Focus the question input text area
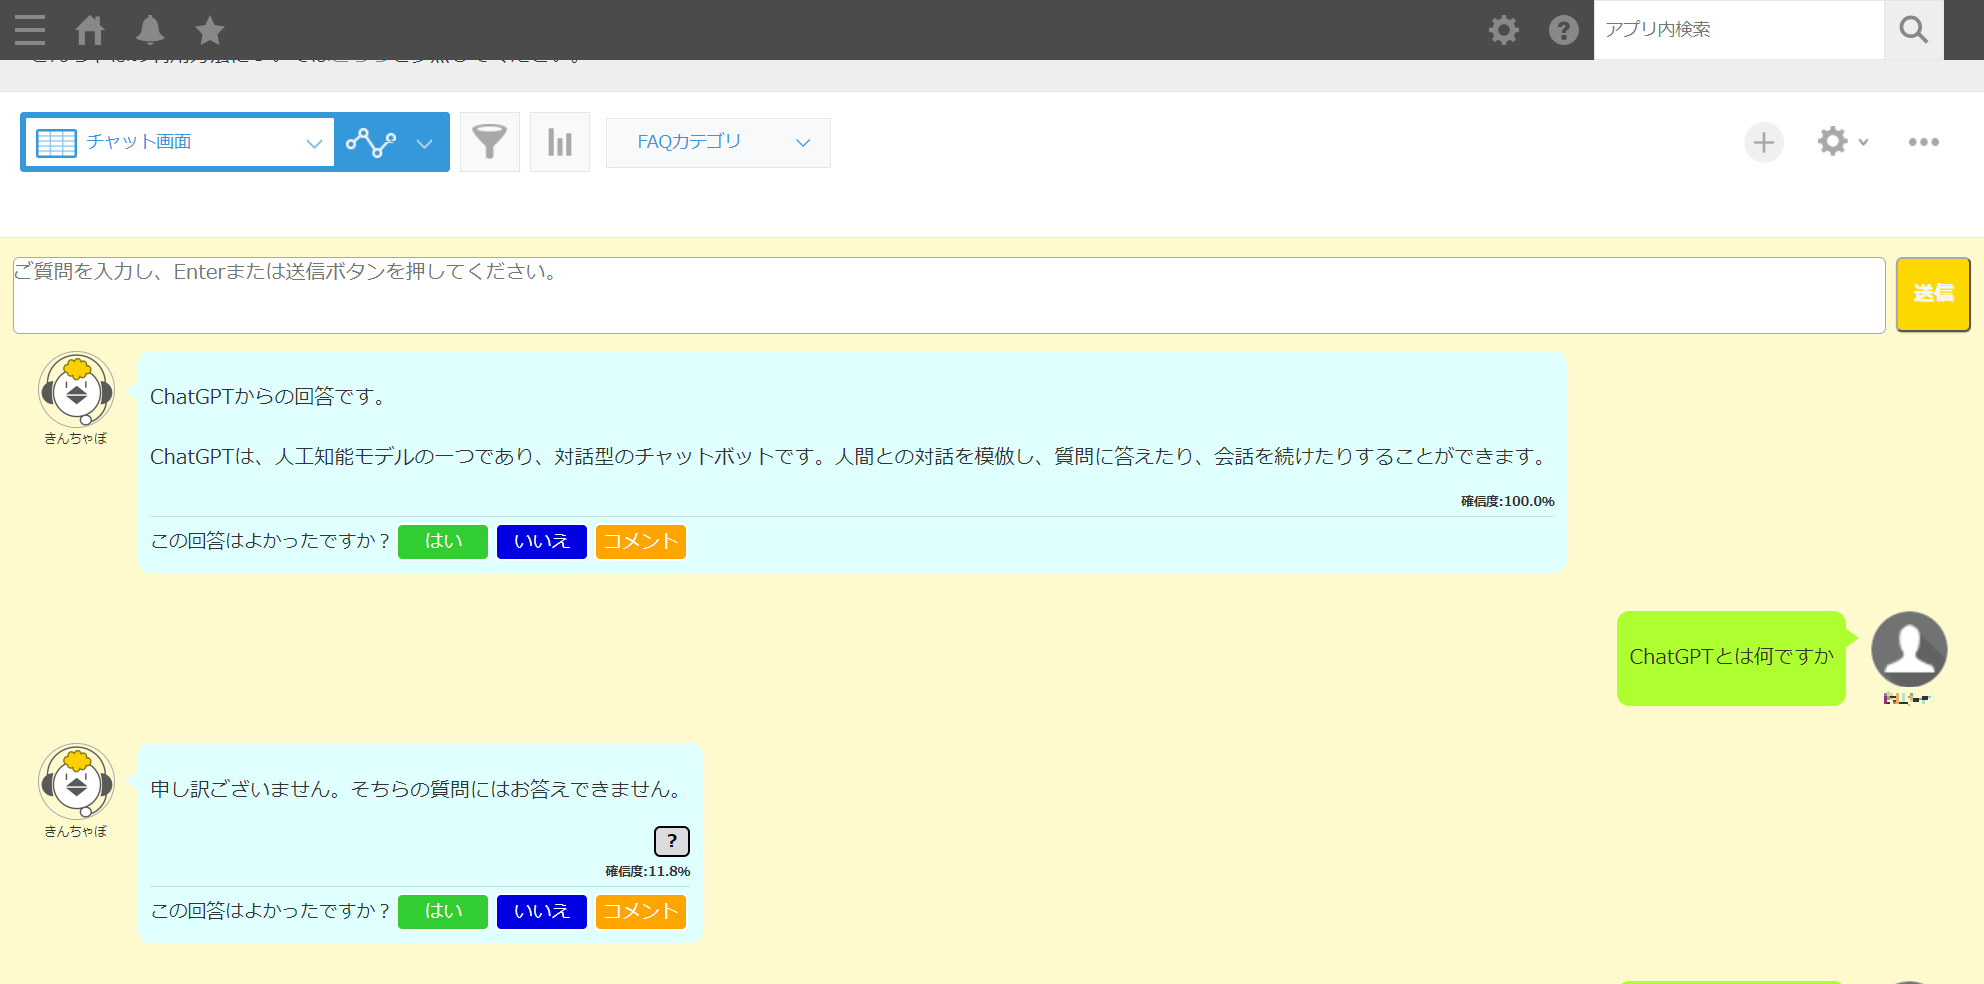This screenshot has height=984, width=1984. click(x=948, y=295)
